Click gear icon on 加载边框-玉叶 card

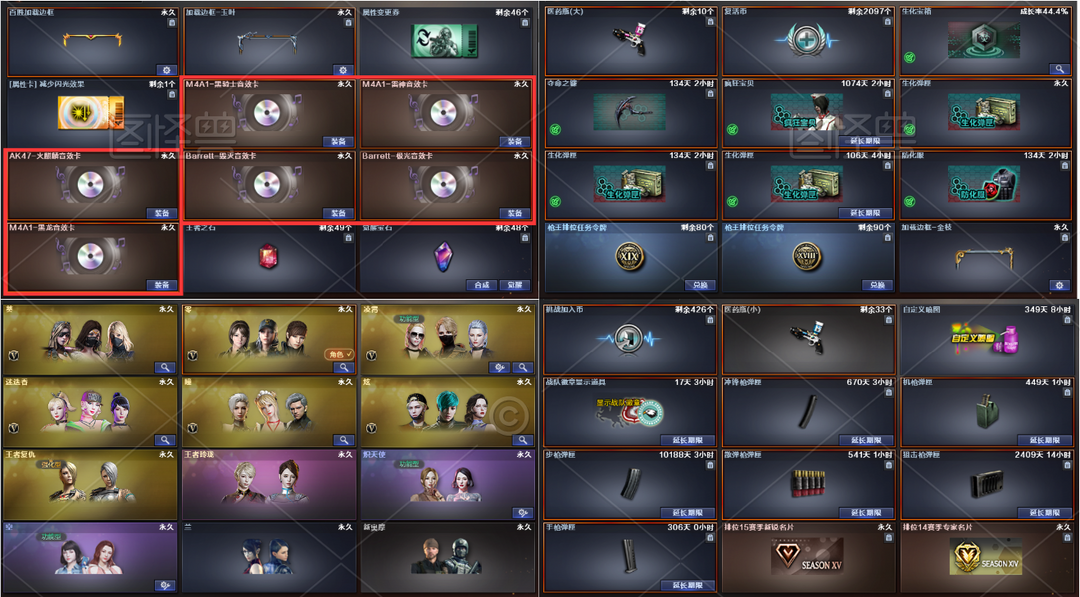[343, 70]
